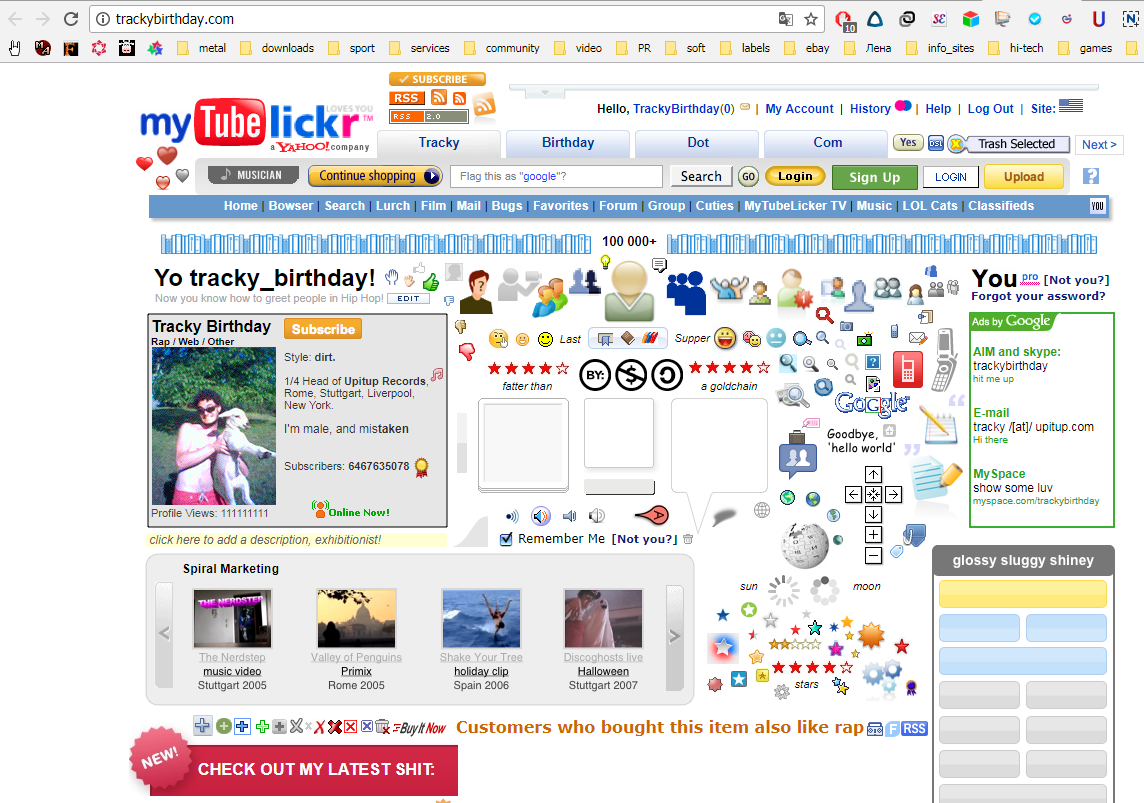
Task: Open Lurch in the blue nav bar
Action: click(x=393, y=206)
